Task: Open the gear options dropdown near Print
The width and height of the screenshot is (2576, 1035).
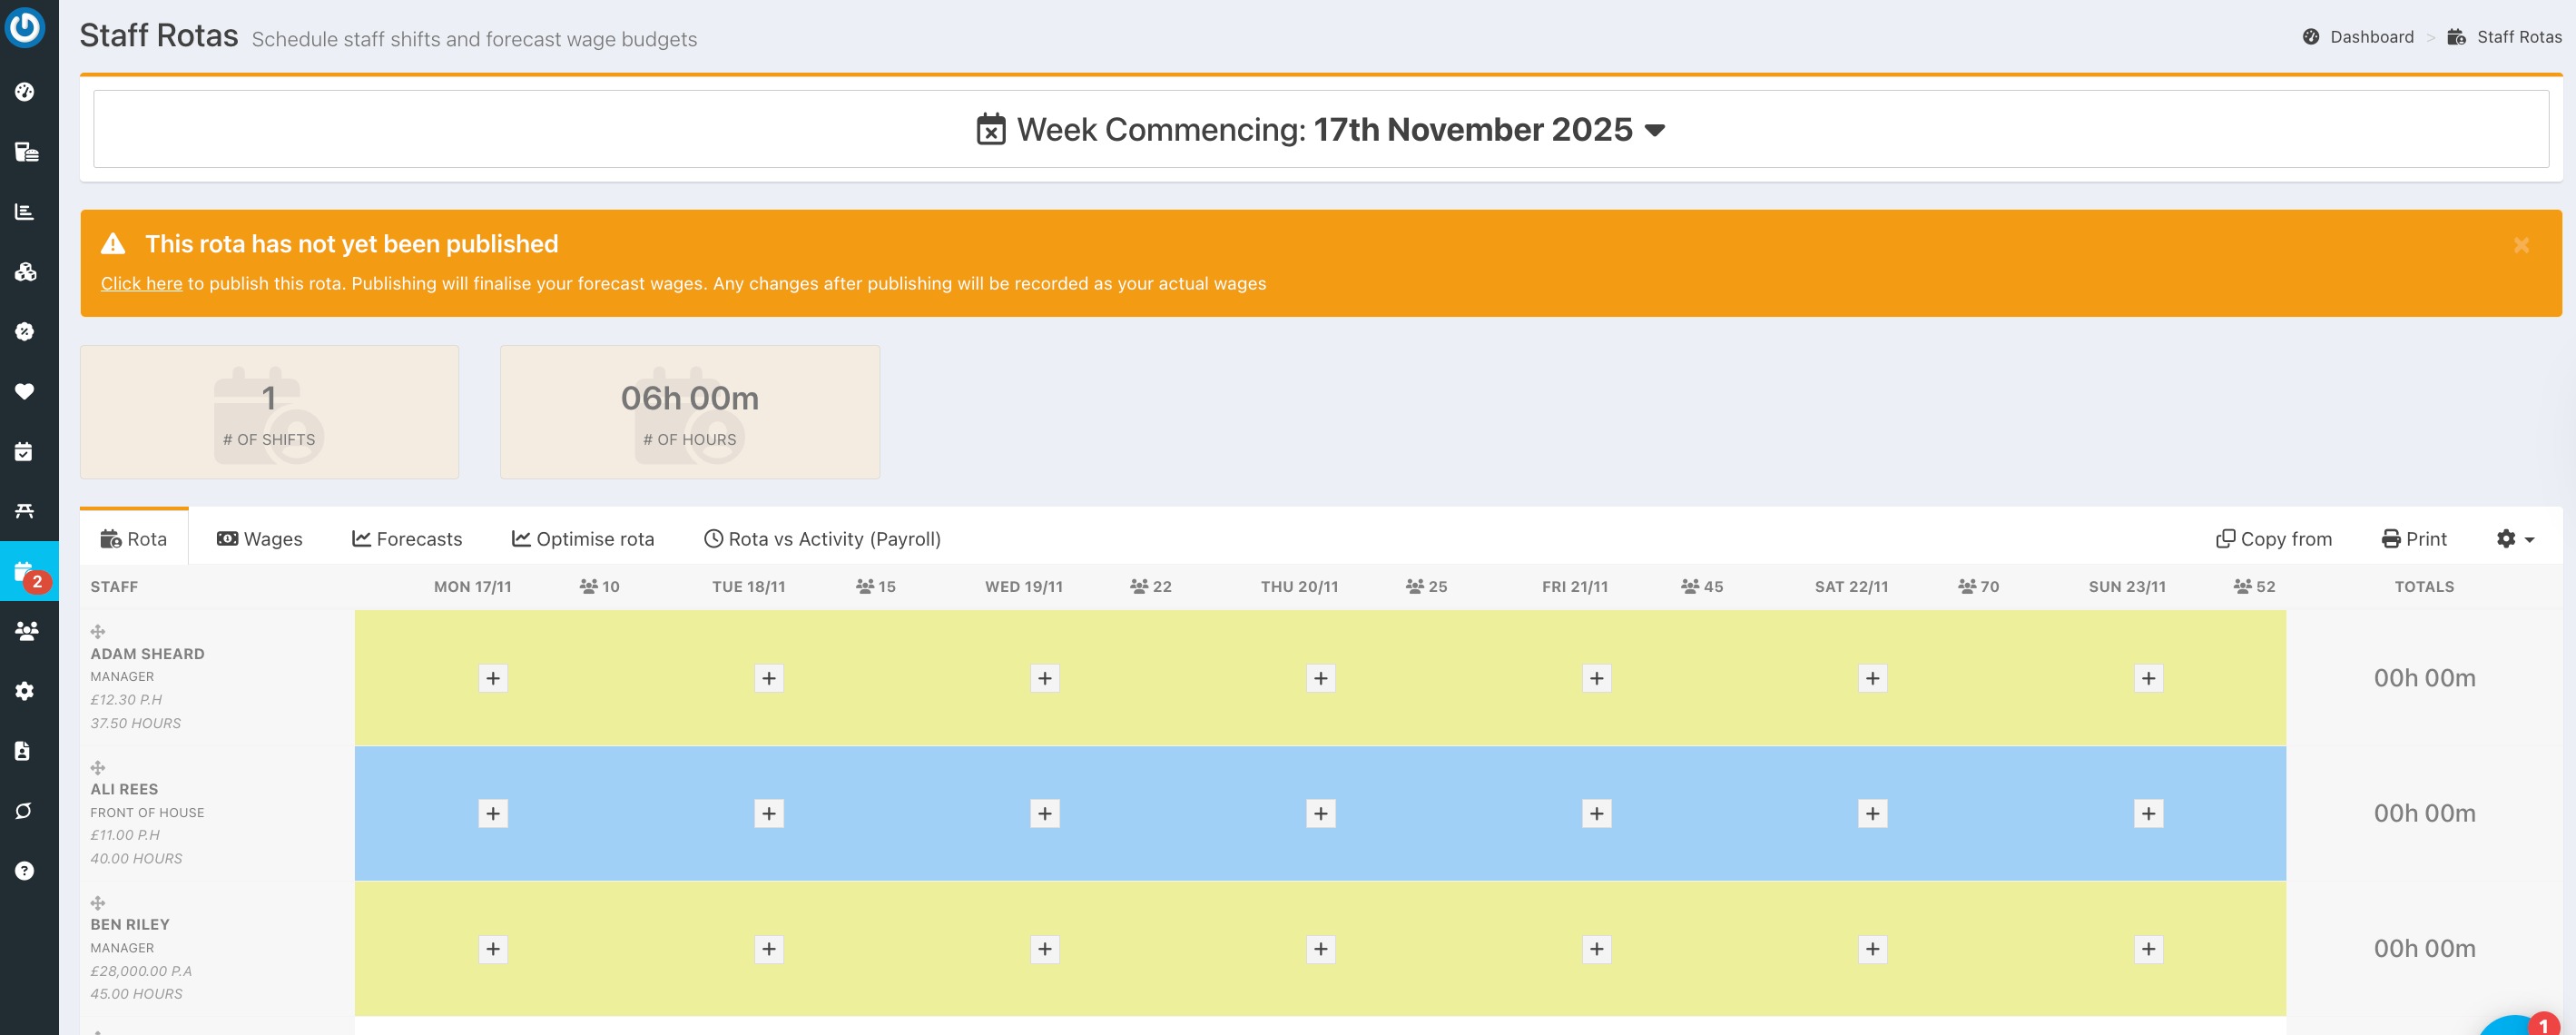Action: click(2515, 539)
